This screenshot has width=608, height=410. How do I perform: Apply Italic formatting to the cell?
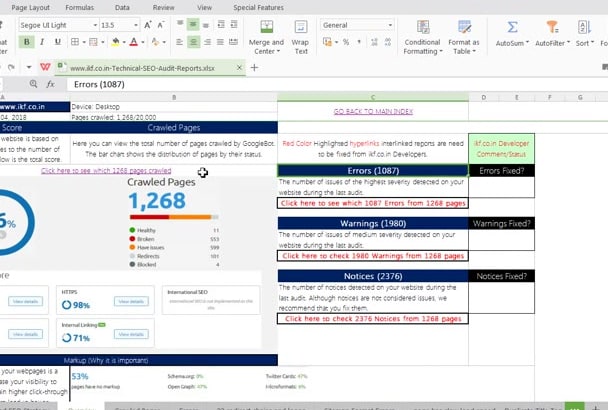pos(42,42)
